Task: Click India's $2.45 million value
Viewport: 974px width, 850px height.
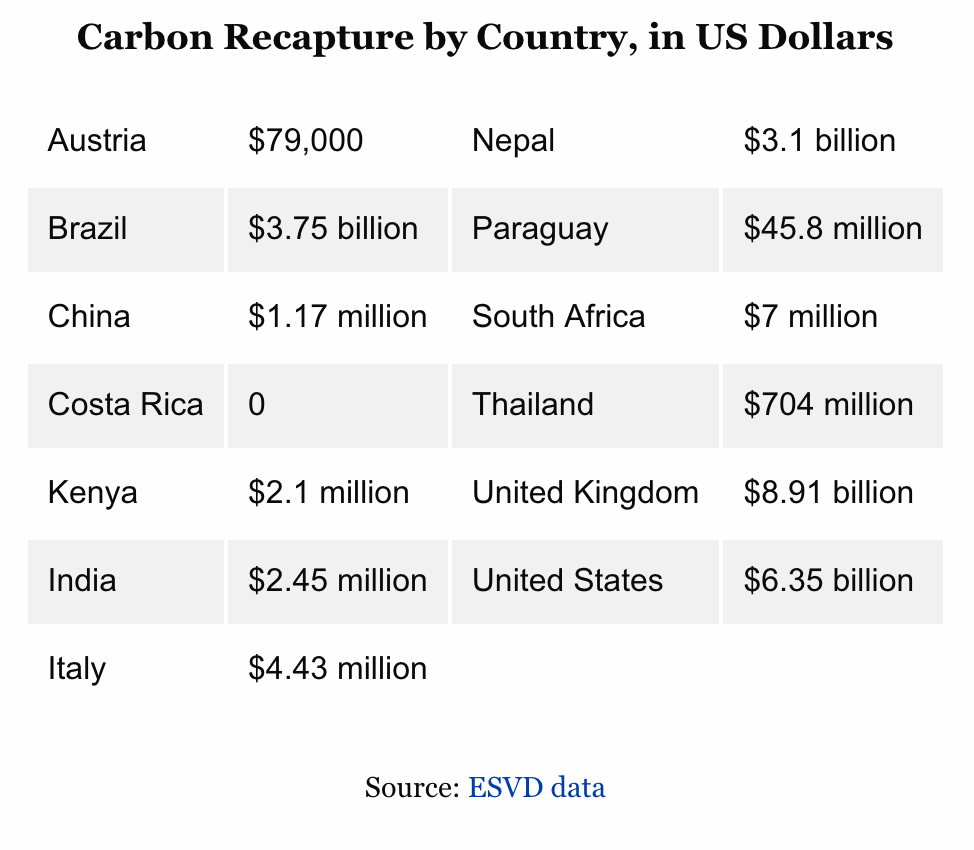Action: (337, 580)
